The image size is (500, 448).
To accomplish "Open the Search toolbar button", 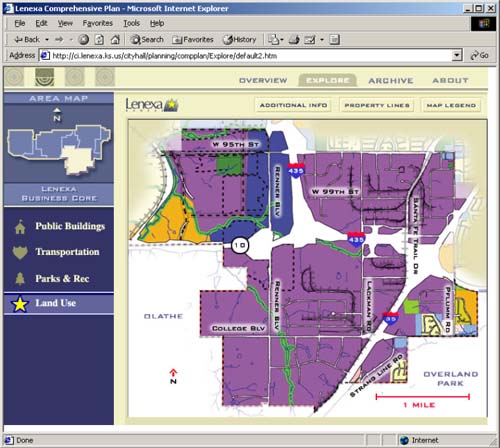I will (147, 40).
